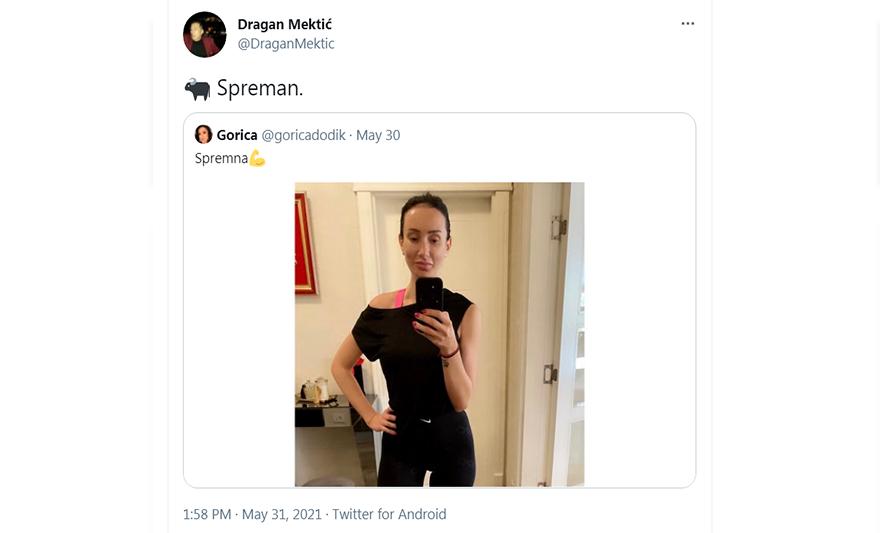Click the red framed picture in the photo
The height and width of the screenshot is (533, 880).
[x=305, y=243]
